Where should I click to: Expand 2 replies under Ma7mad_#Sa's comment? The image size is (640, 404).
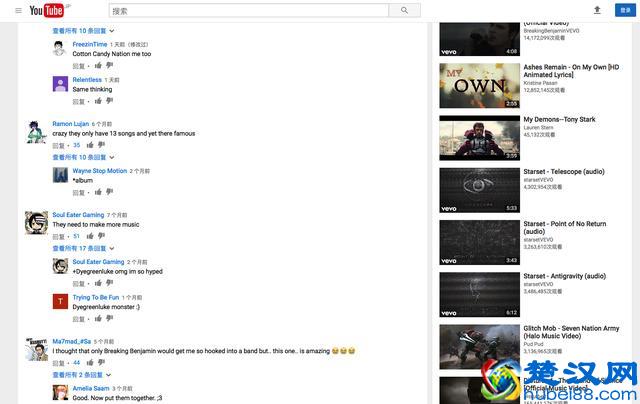click(x=82, y=375)
